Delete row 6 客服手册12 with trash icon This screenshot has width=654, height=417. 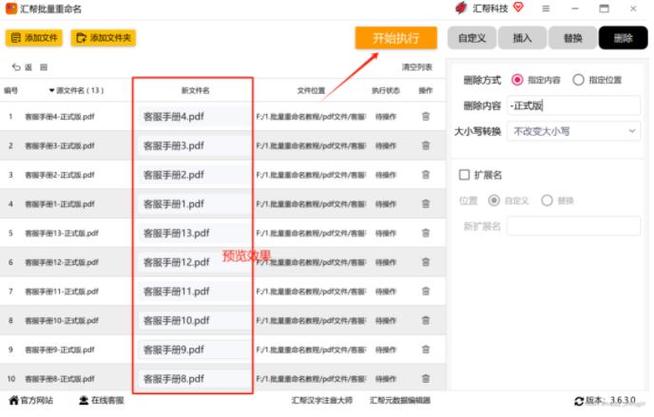click(x=425, y=262)
